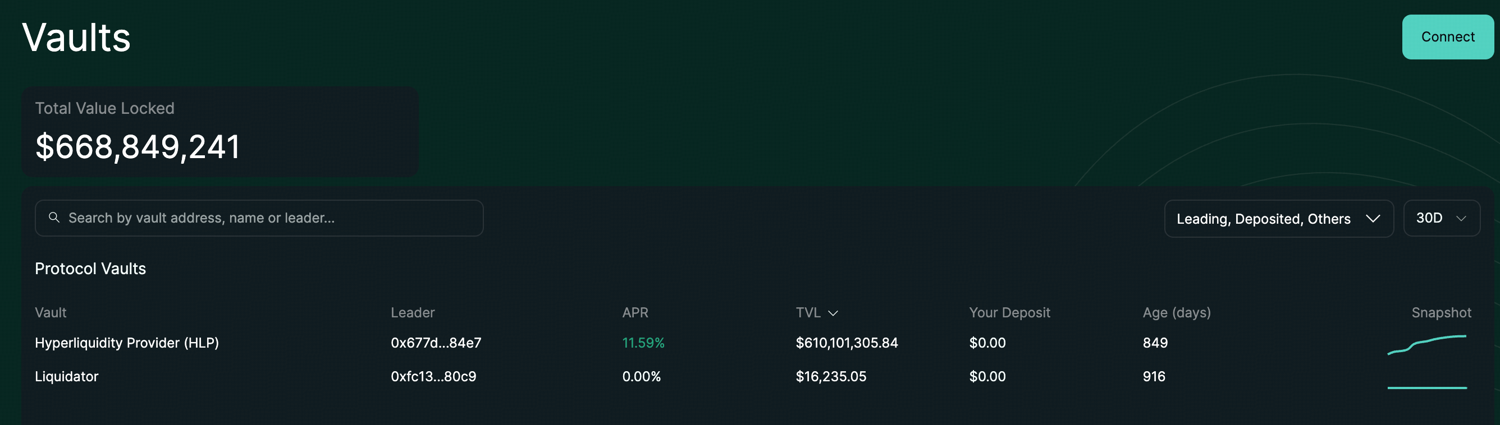Open the Hyperliquidity Provider (HLP) vault
Image resolution: width=1500 pixels, height=425 pixels.
(x=127, y=343)
